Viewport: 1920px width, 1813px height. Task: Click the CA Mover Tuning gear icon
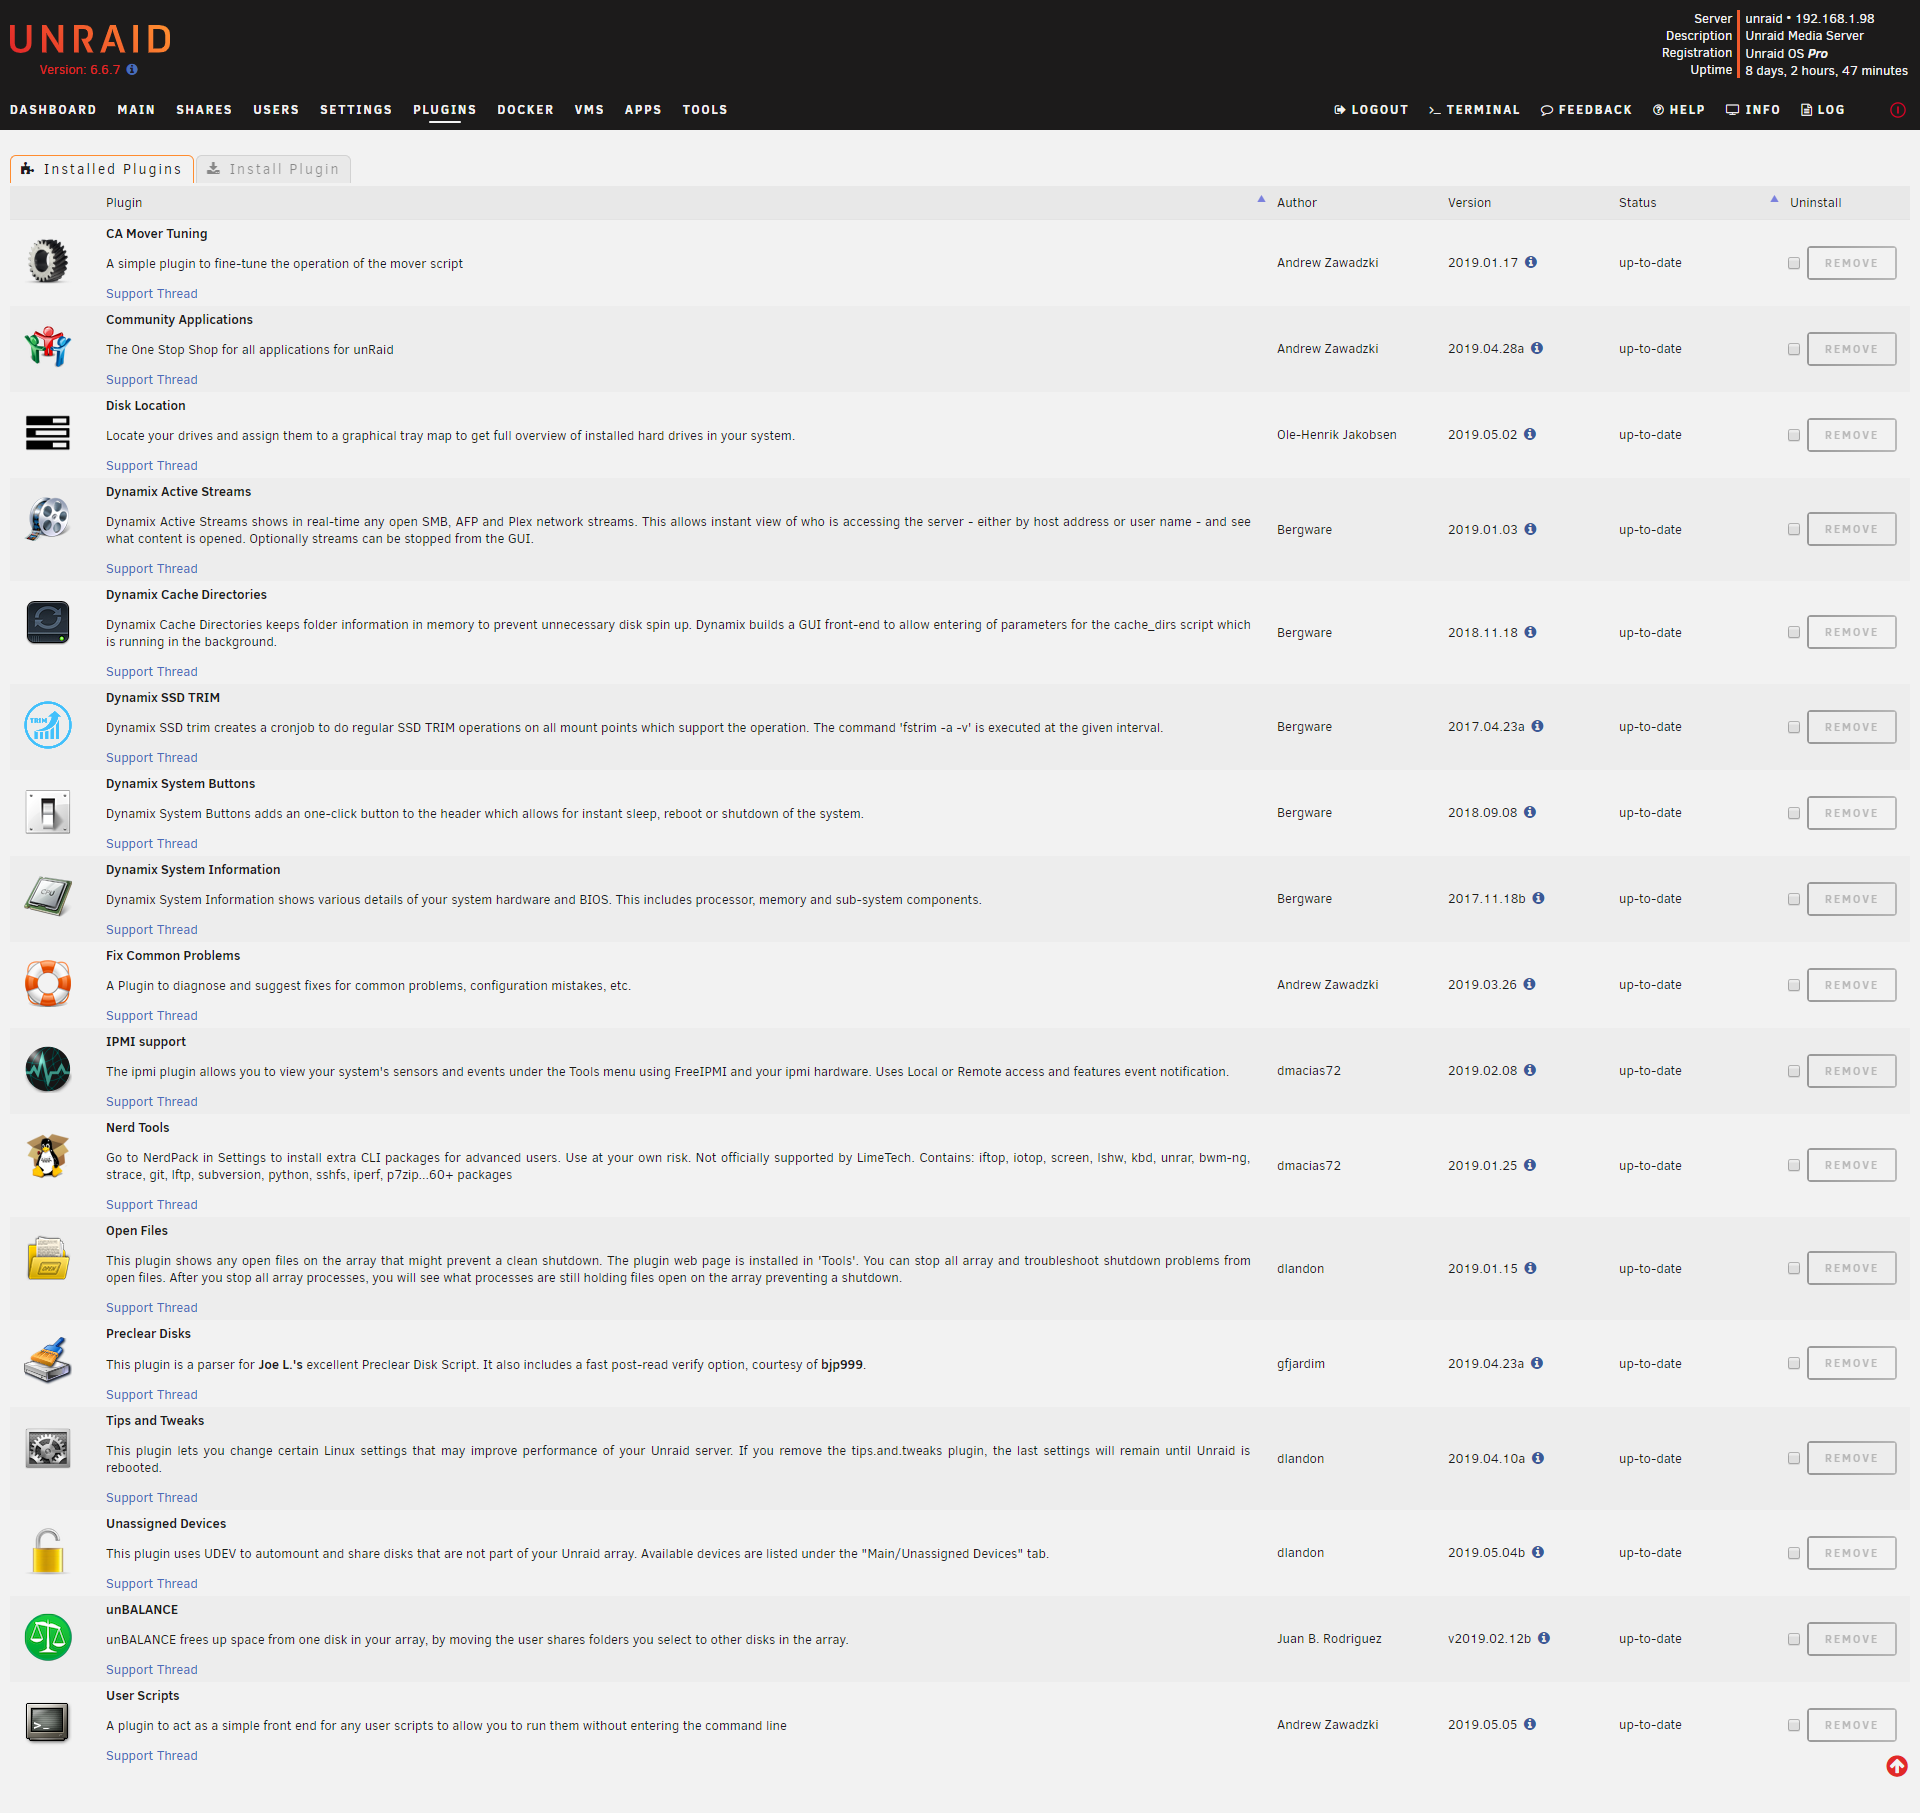[x=47, y=262]
